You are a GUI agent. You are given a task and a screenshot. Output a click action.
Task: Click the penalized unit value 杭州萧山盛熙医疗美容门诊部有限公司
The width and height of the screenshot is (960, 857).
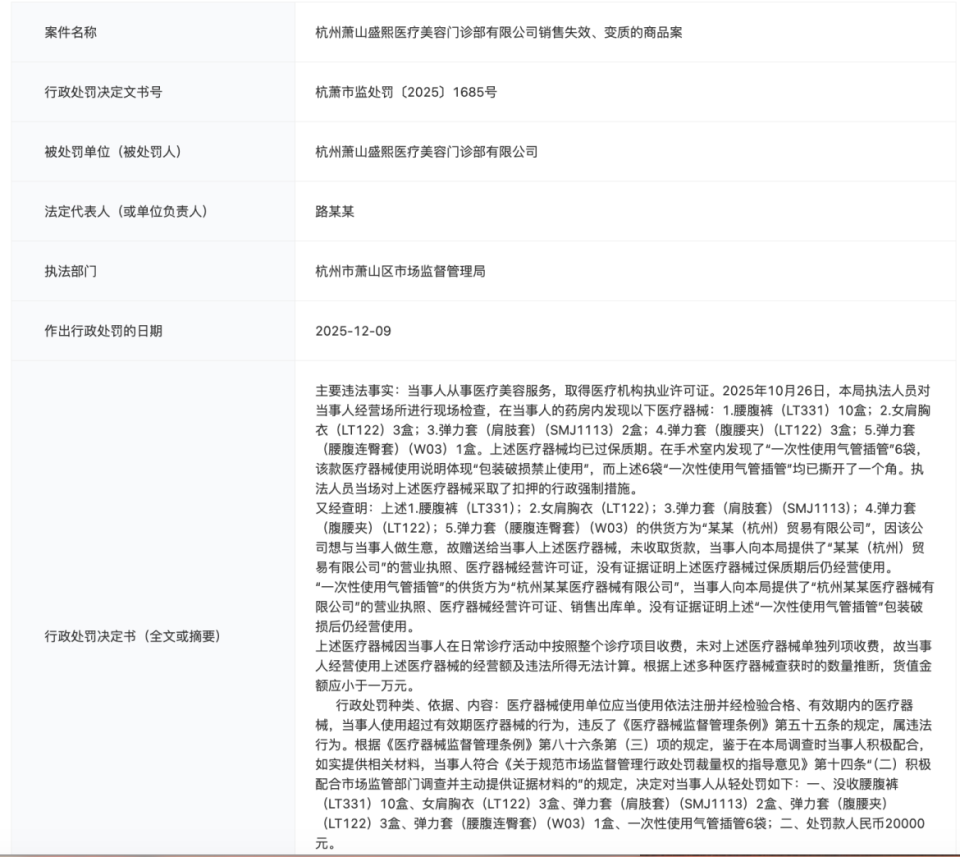click(x=427, y=152)
